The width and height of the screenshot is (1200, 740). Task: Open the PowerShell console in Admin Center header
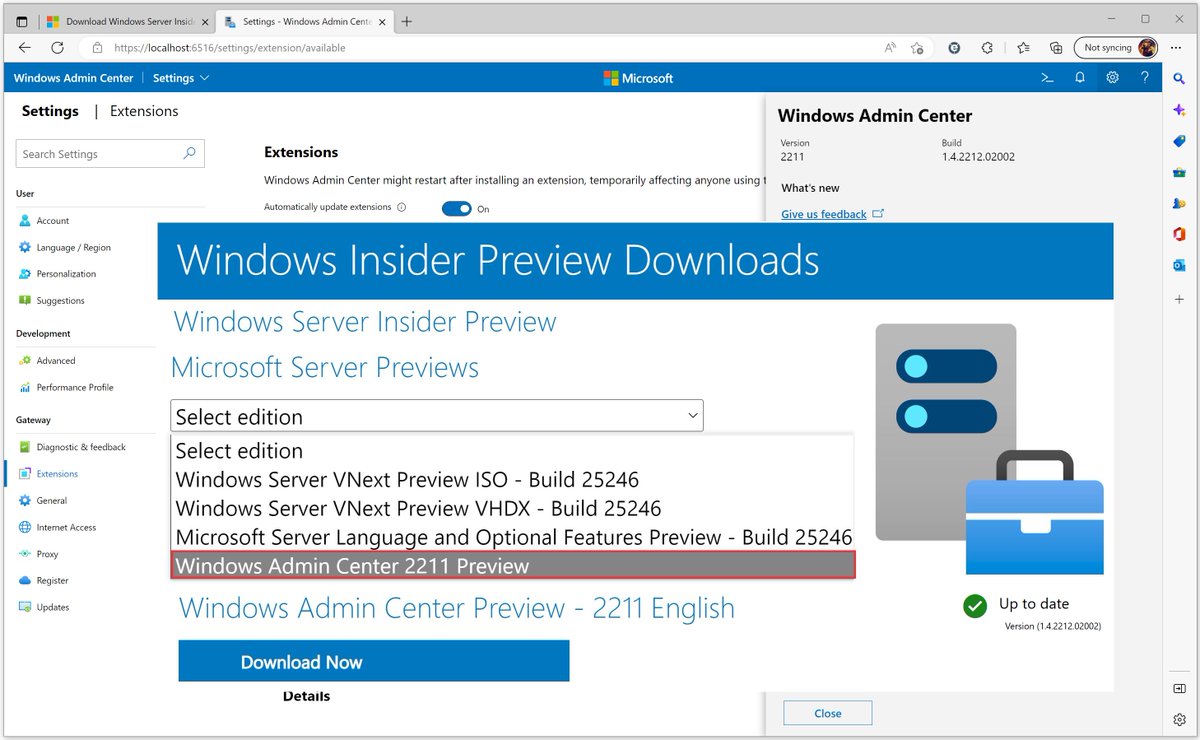(x=1046, y=77)
